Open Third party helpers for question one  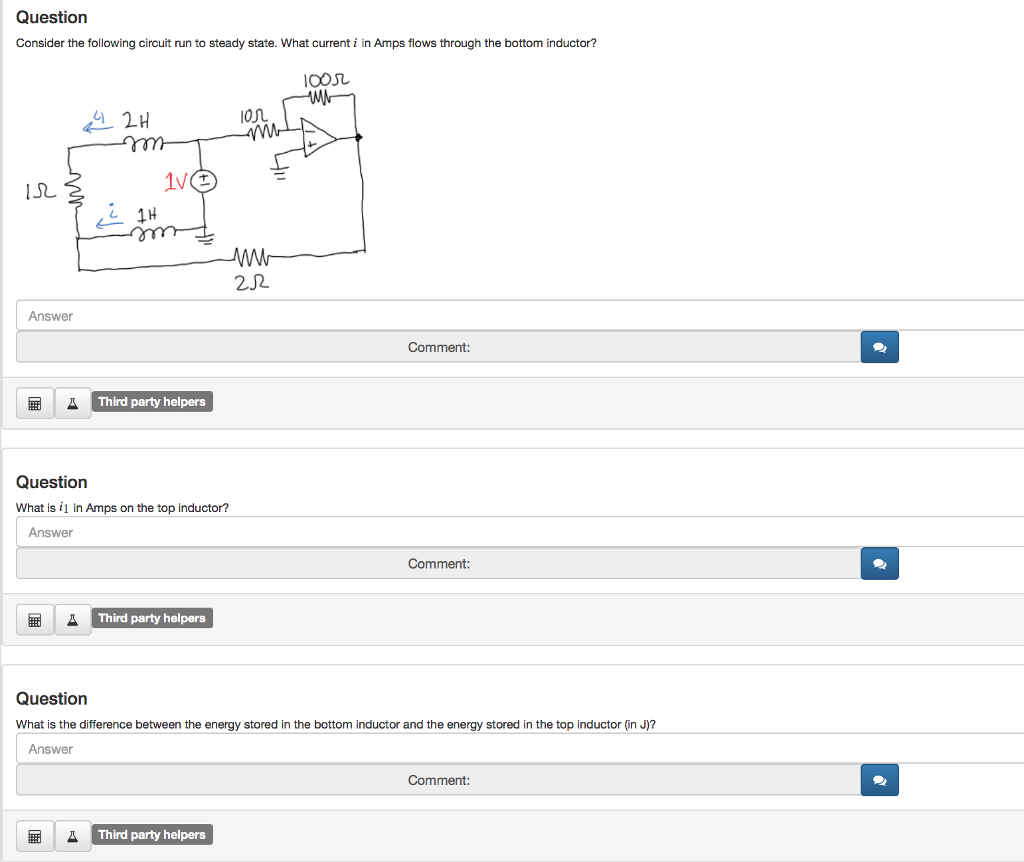click(x=152, y=401)
